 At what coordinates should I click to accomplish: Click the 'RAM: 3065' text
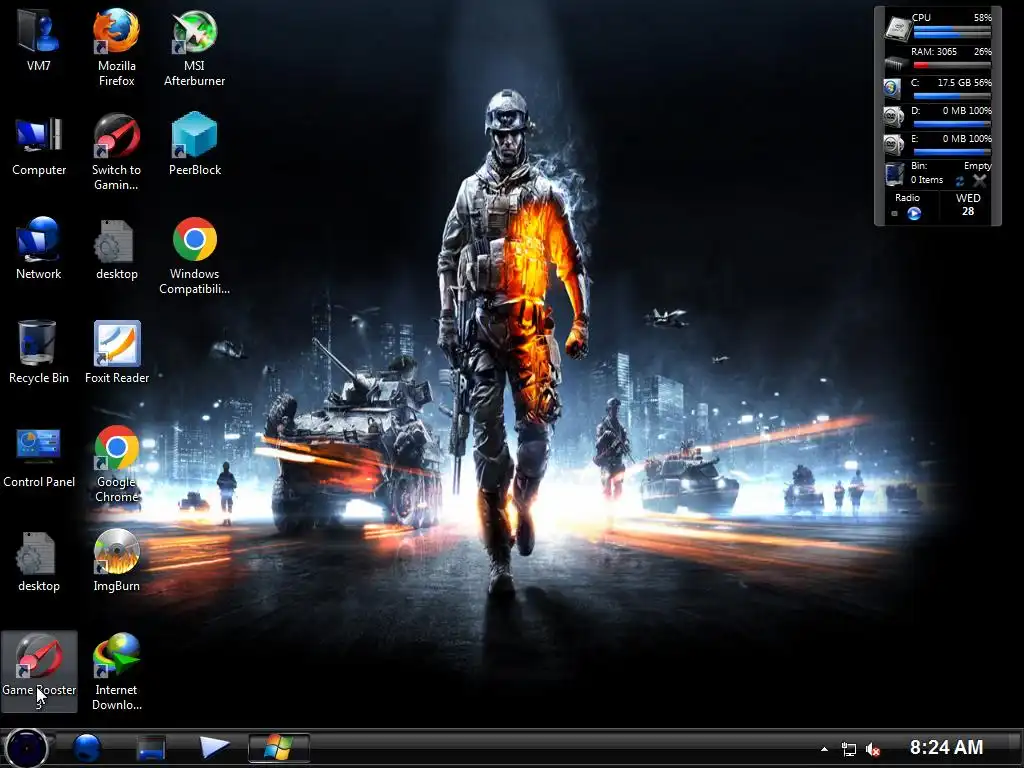[933, 52]
